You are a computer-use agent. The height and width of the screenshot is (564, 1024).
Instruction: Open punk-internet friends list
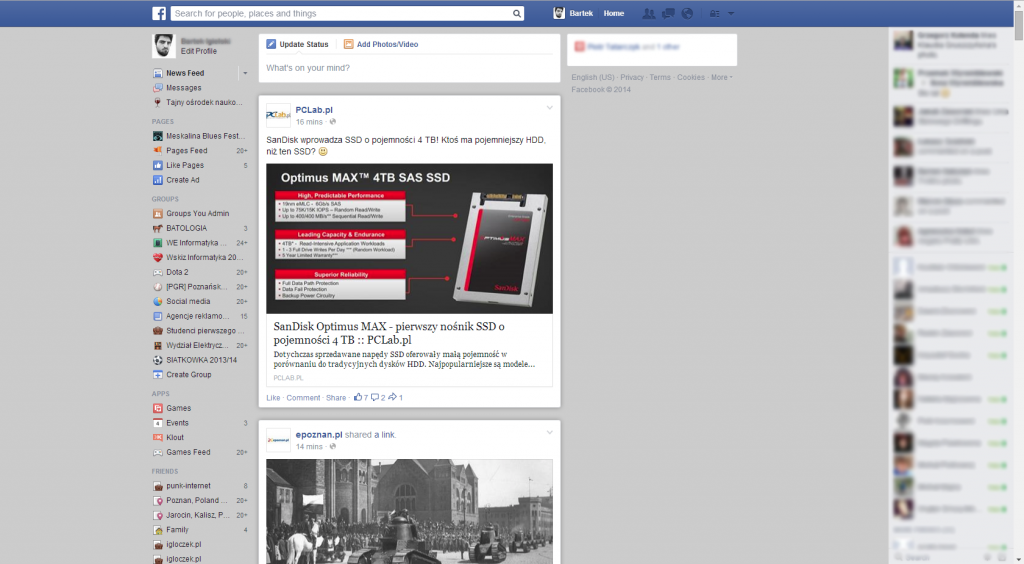point(188,486)
